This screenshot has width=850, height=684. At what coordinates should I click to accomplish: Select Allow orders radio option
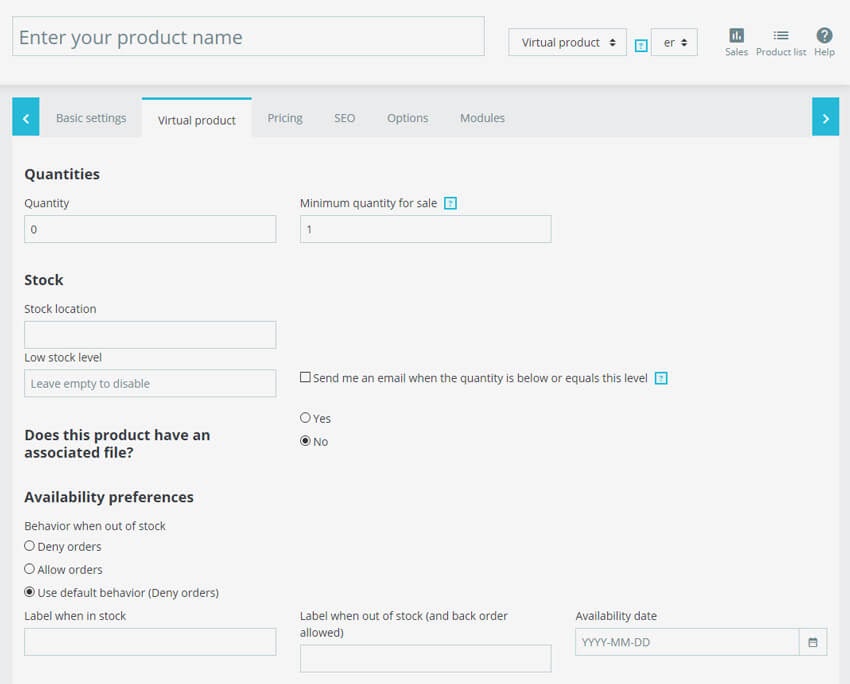[x=31, y=569]
